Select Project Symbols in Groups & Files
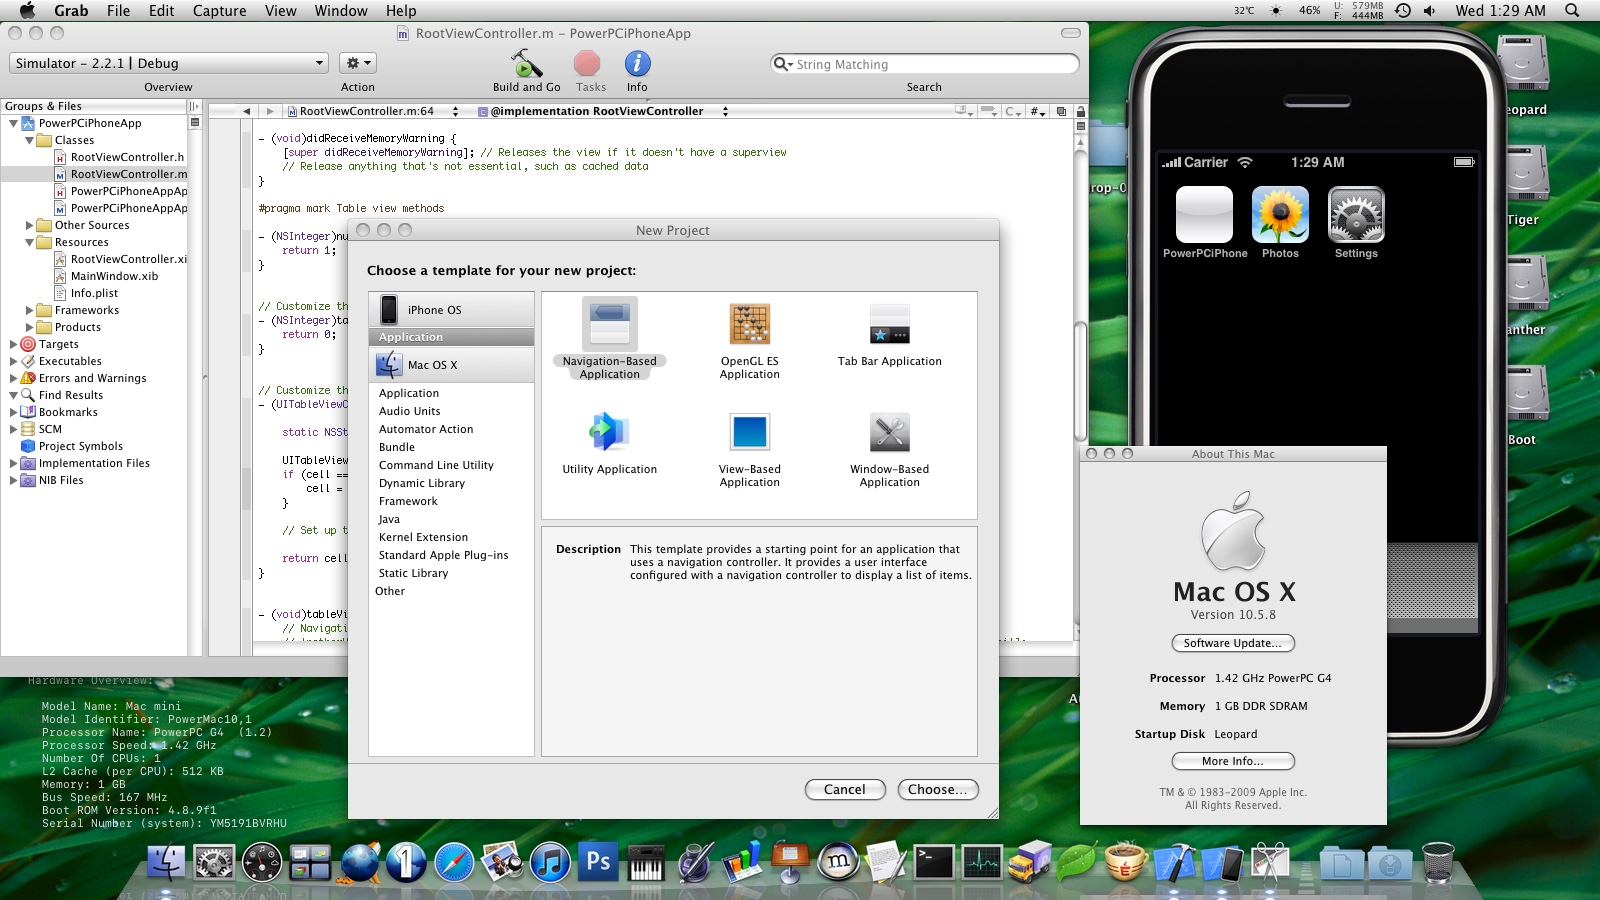The height and width of the screenshot is (900, 1600). point(80,446)
